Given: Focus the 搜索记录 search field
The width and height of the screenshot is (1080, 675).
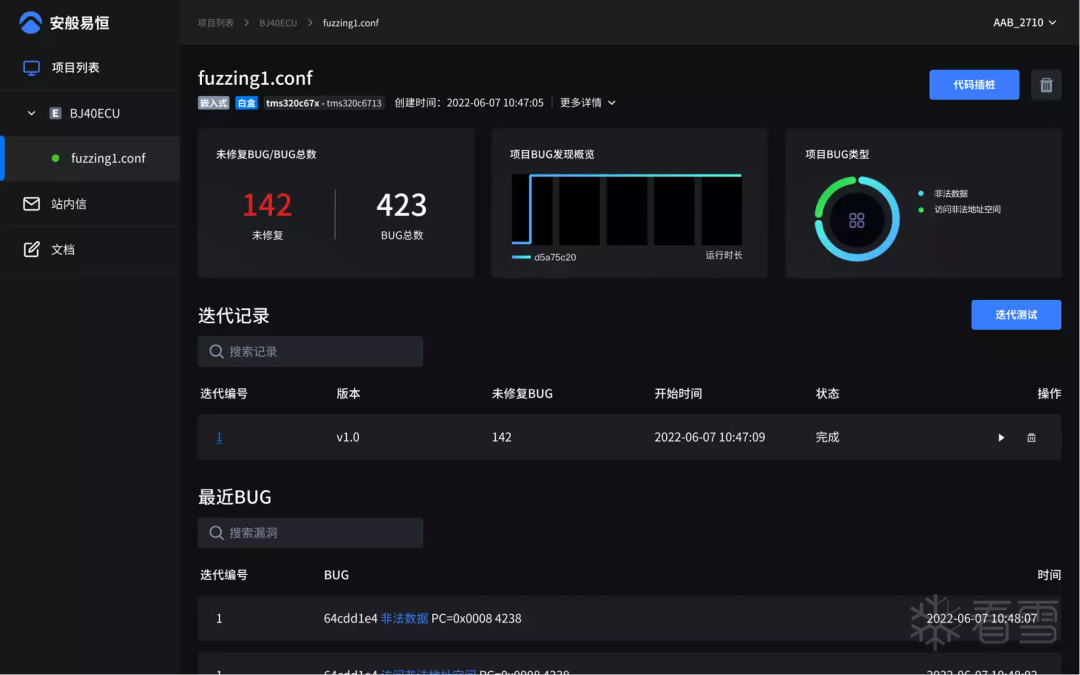Looking at the screenshot, I should (310, 351).
